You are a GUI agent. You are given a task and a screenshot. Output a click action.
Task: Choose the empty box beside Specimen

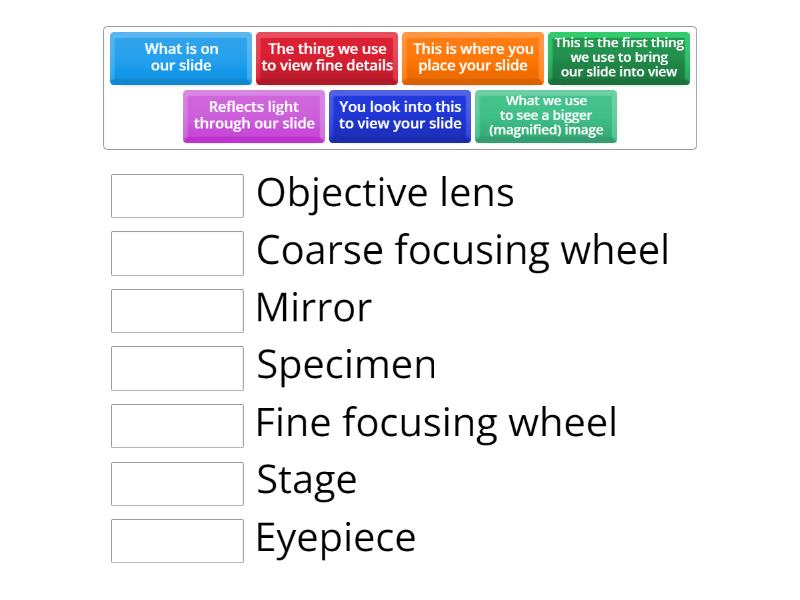[177, 368]
